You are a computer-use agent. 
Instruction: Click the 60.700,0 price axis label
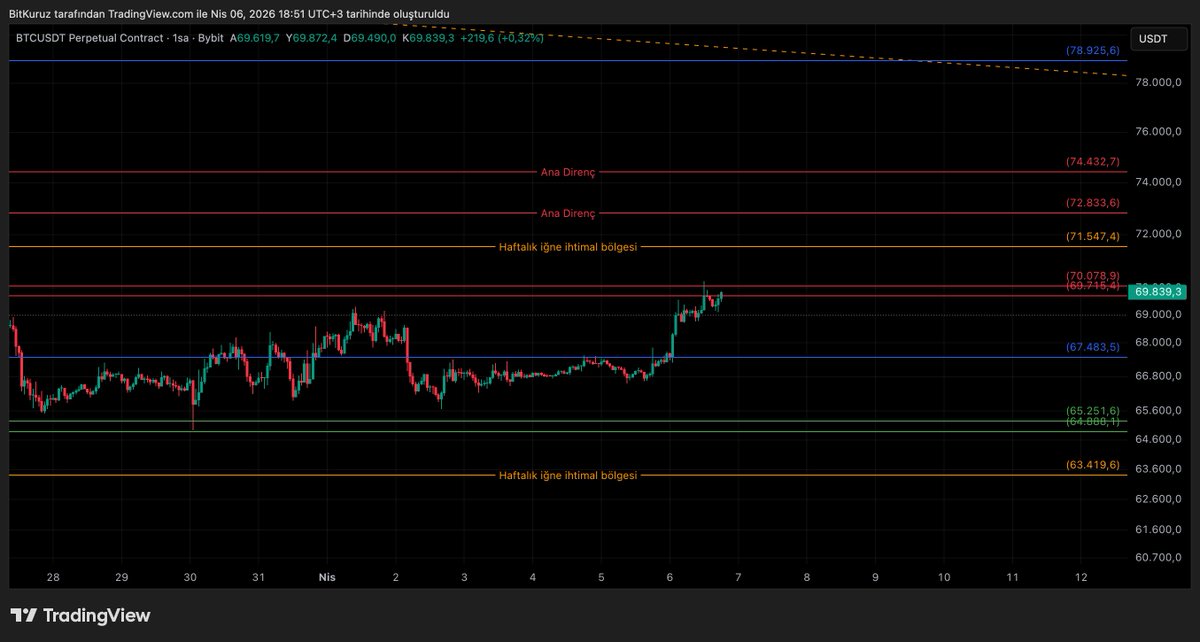pyautogui.click(x=1160, y=557)
